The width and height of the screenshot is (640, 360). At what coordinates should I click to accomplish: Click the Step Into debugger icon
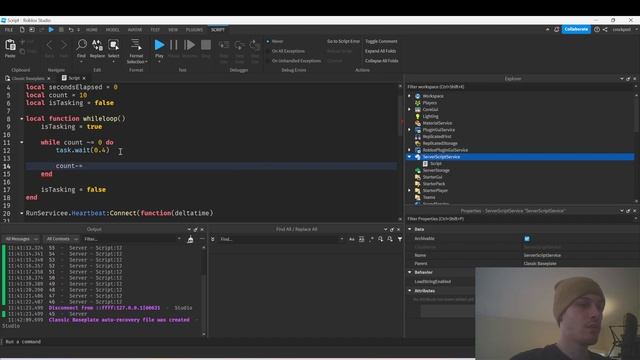[224, 45]
